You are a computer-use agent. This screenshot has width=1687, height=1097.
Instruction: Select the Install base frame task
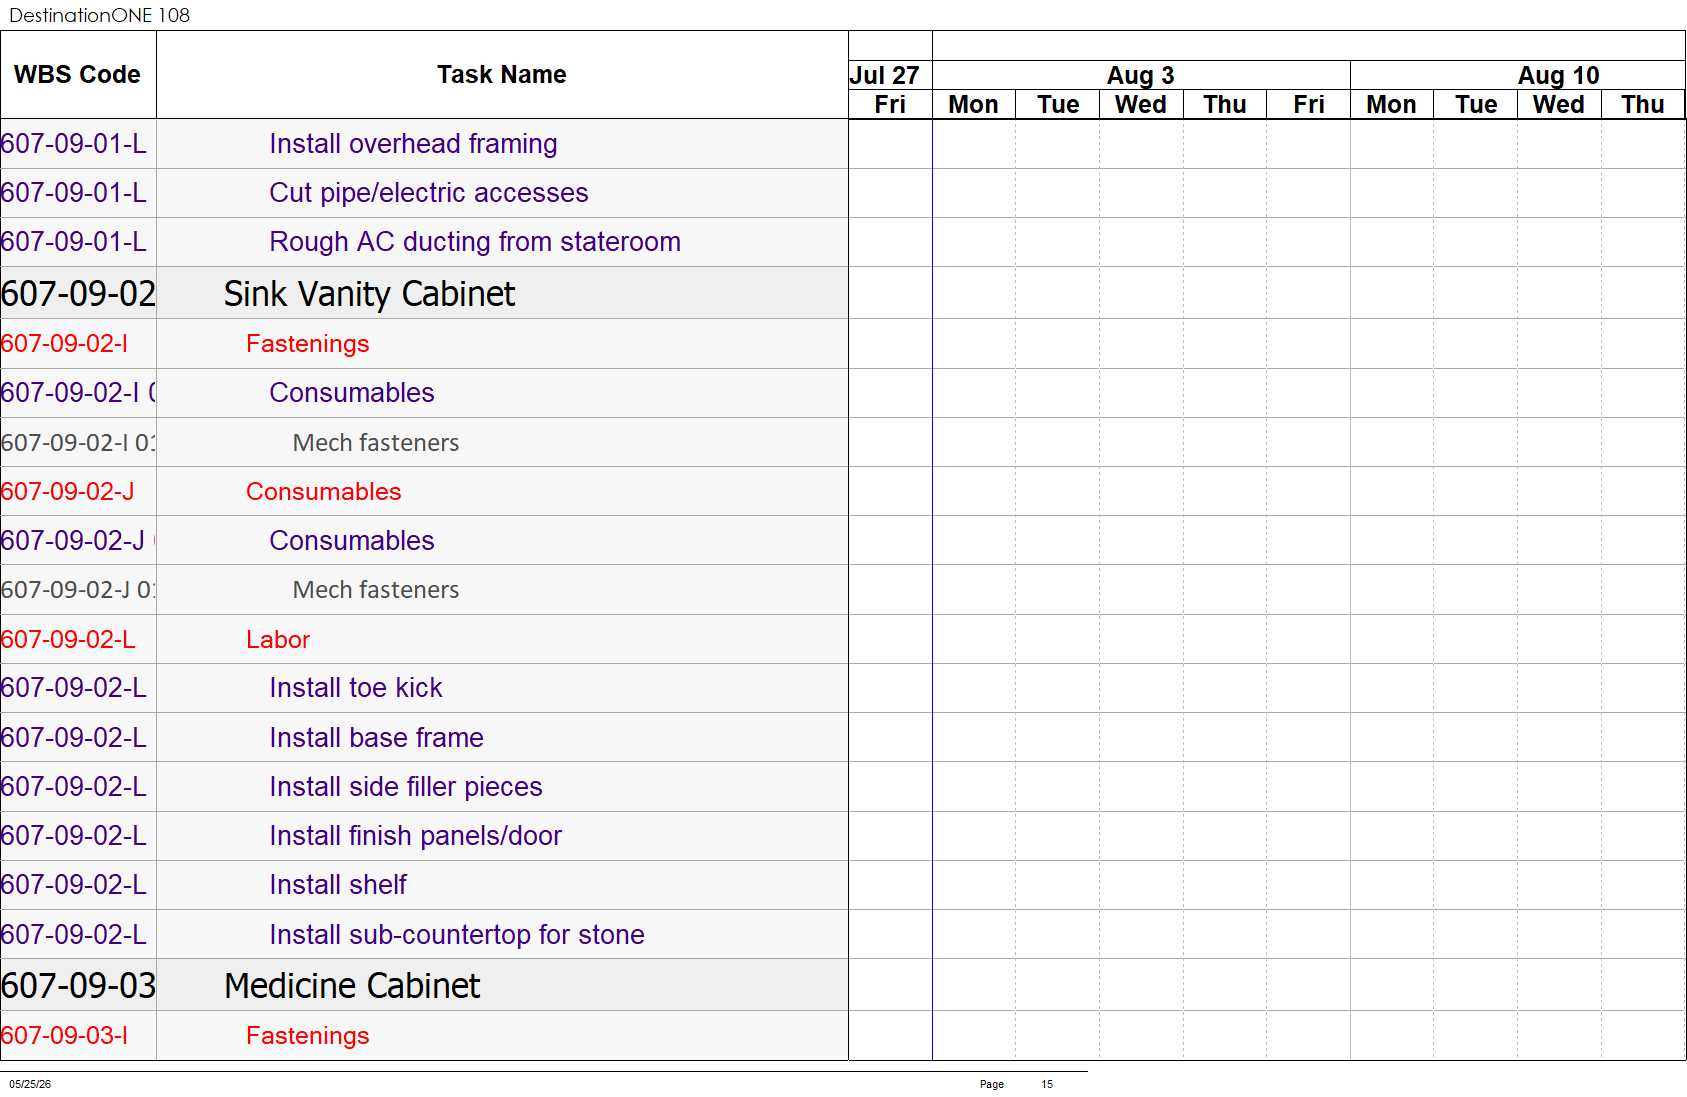[x=376, y=738]
